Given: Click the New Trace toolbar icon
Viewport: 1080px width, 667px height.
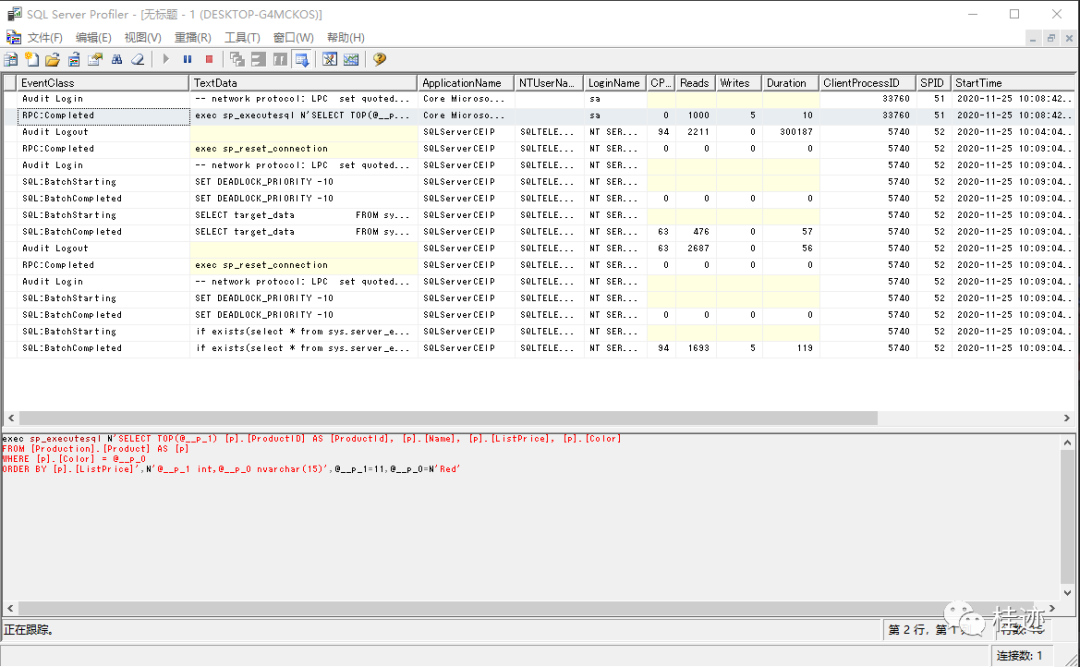Looking at the screenshot, I should click(x=11, y=59).
